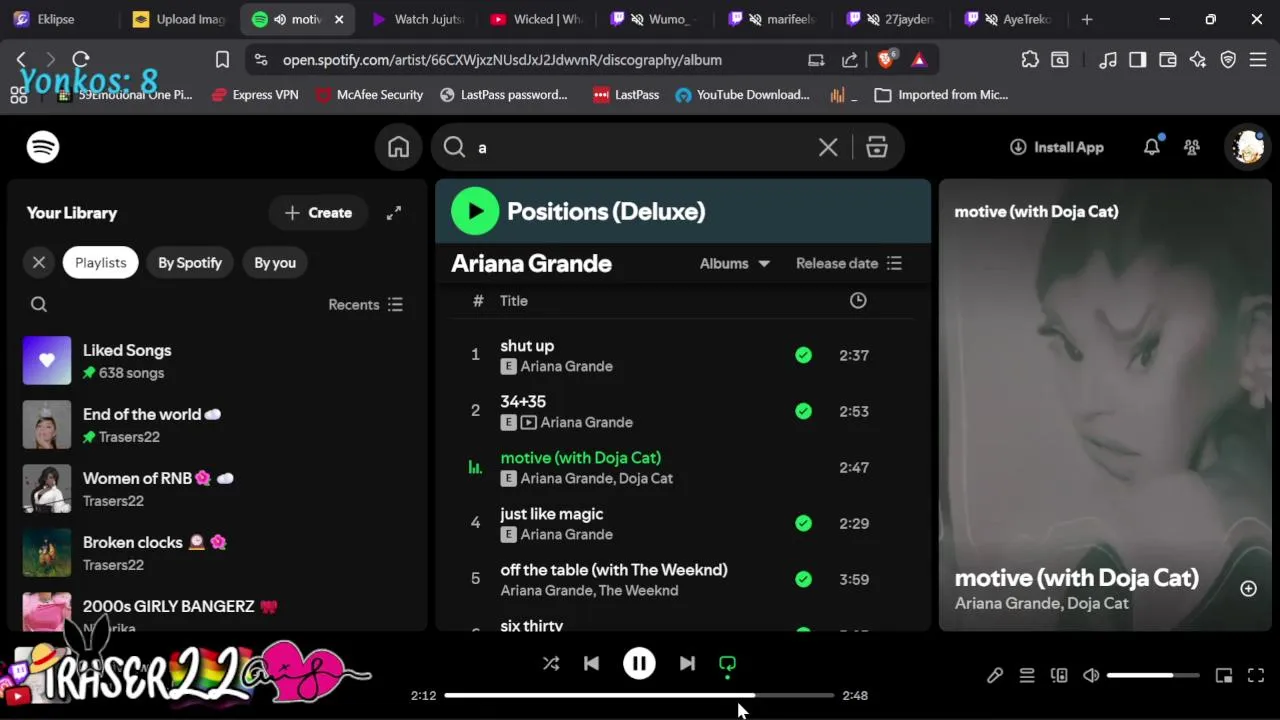Viewport: 1280px width, 720px height.
Task: Open Brave Shields icon in address bar
Action: coord(885,60)
